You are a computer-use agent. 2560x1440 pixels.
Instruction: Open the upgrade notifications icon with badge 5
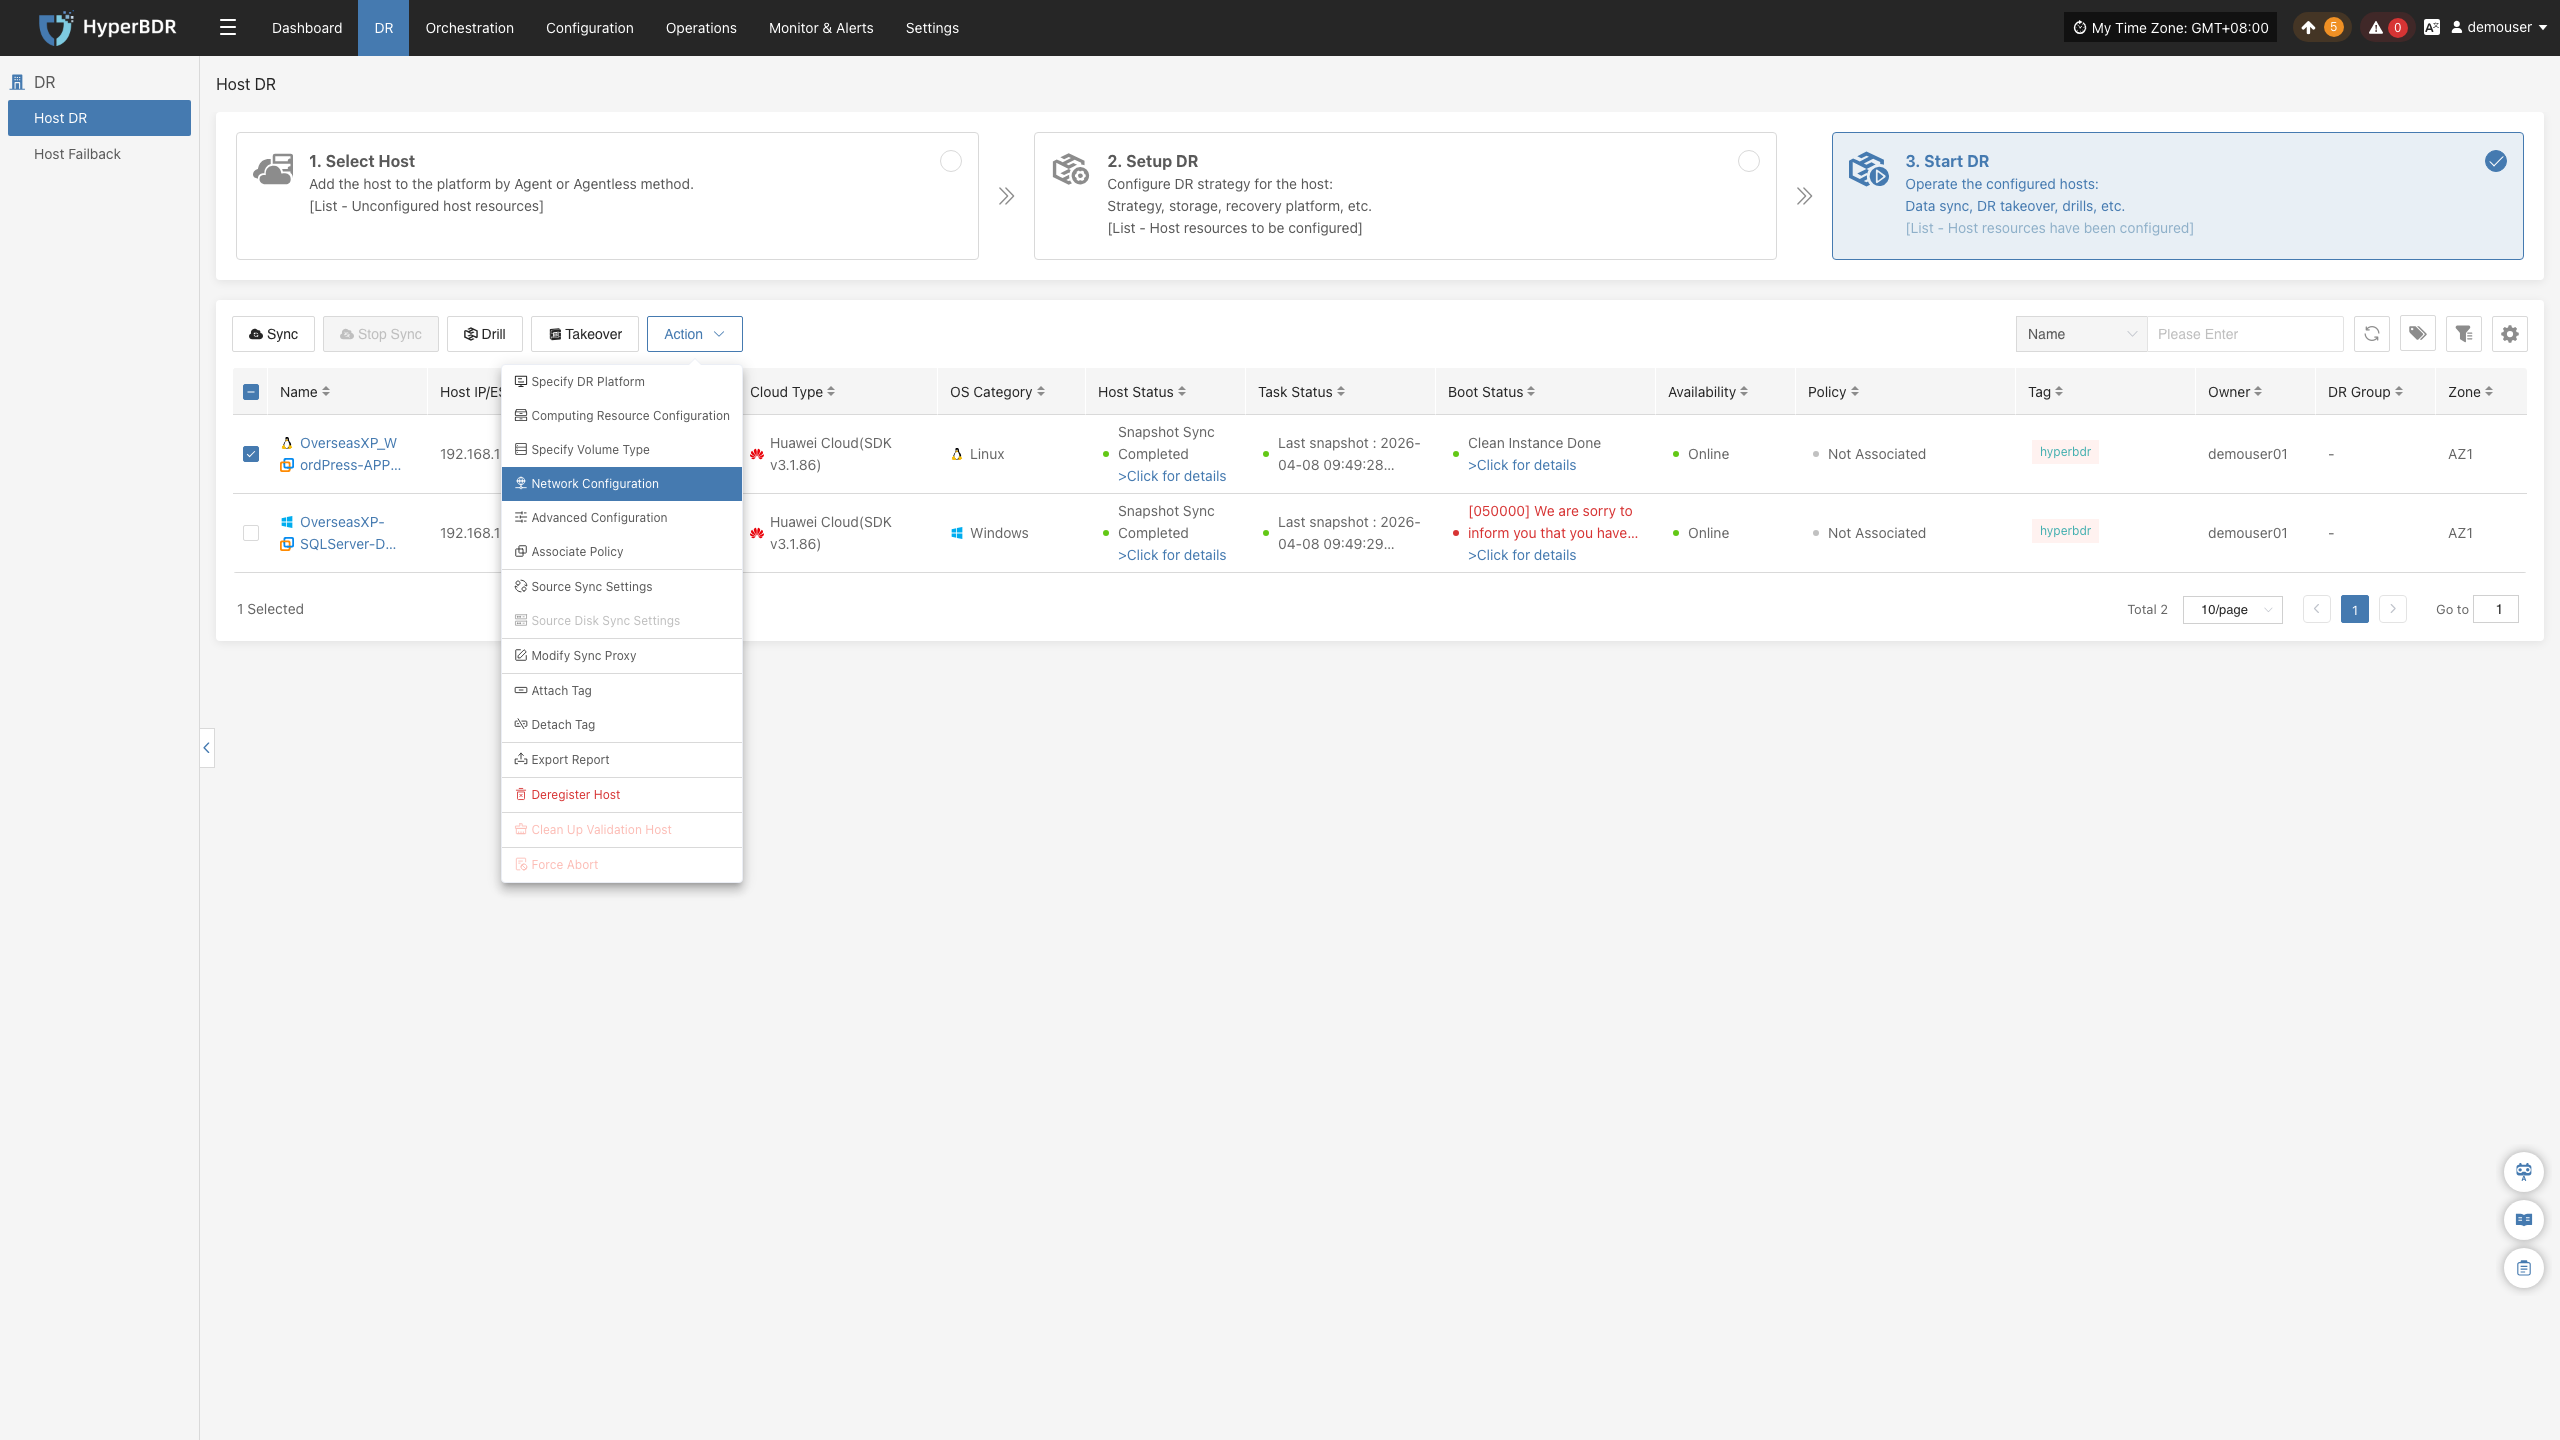click(2320, 28)
